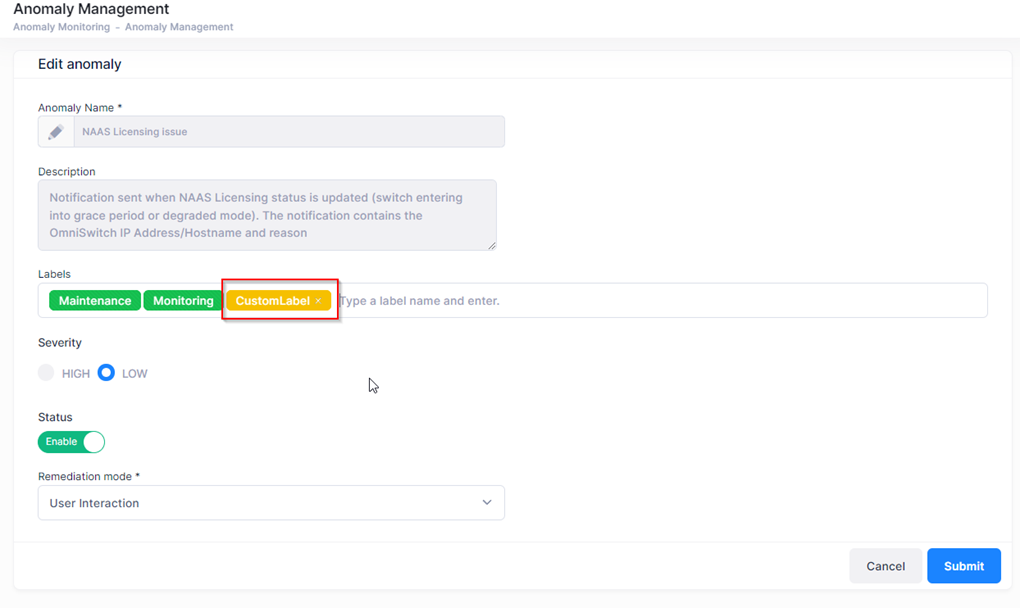Click the NAAS Licensing issue name field

point(288,132)
